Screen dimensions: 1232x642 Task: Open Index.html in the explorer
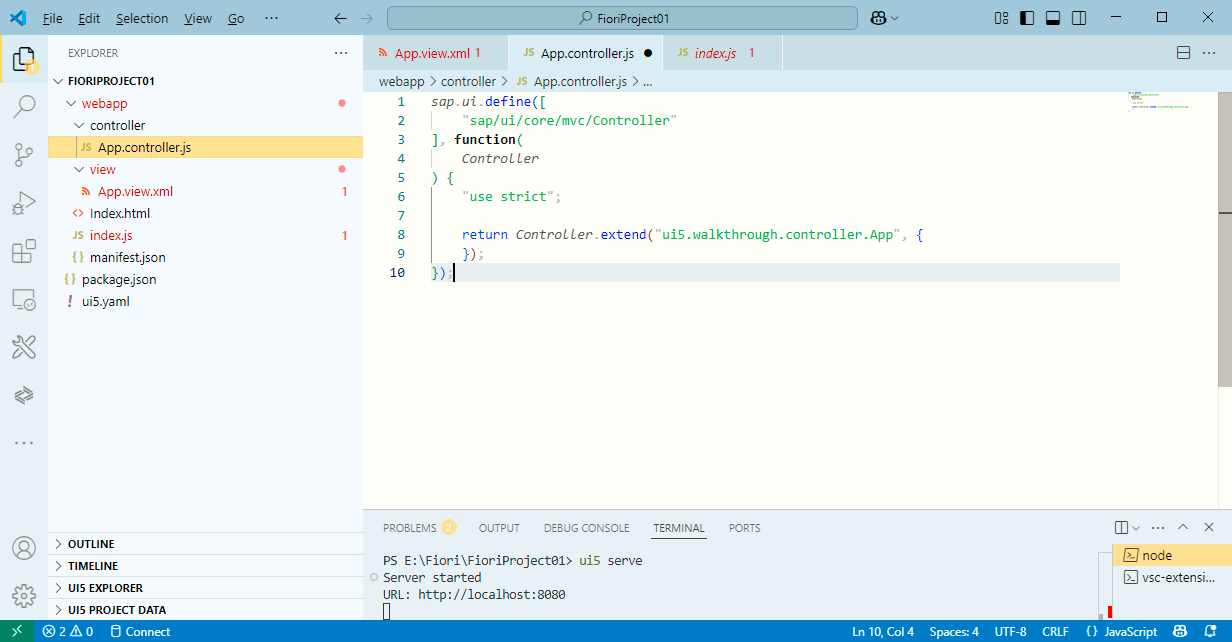(205, 213)
